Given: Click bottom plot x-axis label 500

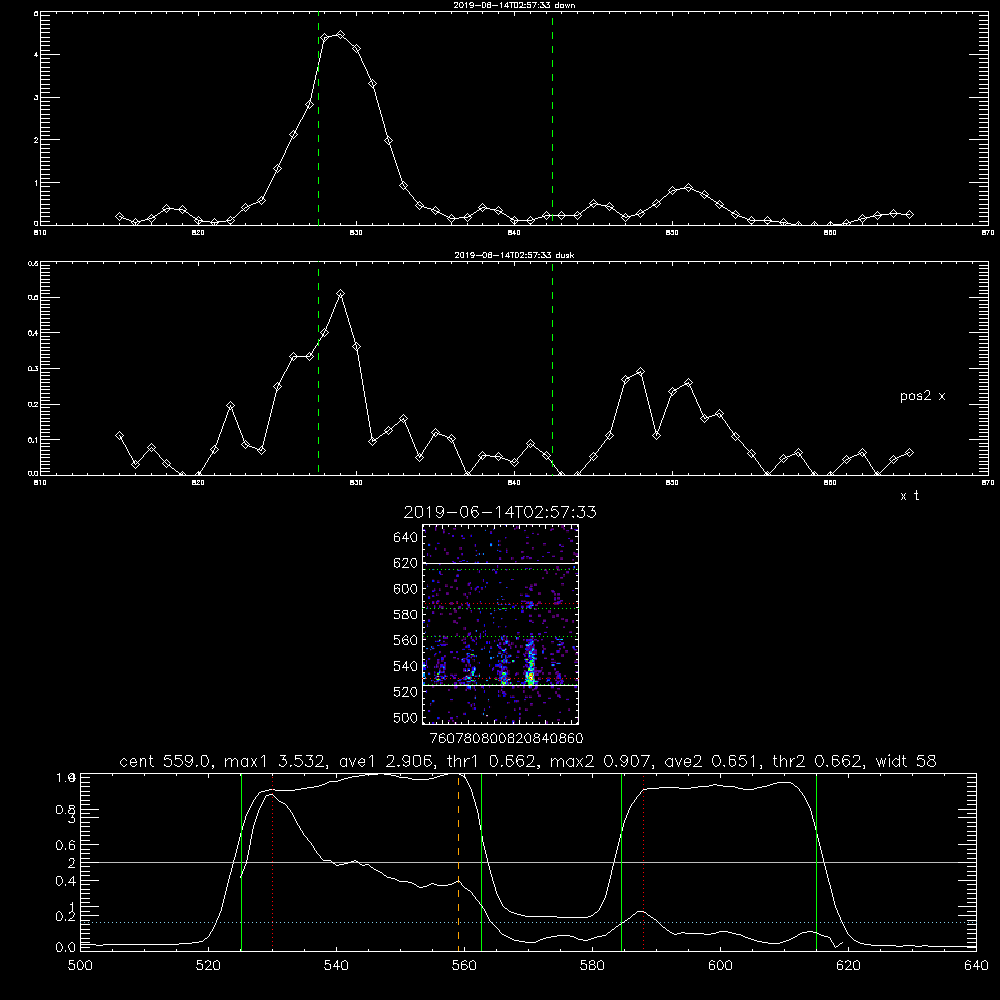Looking at the screenshot, I should [x=80, y=966].
